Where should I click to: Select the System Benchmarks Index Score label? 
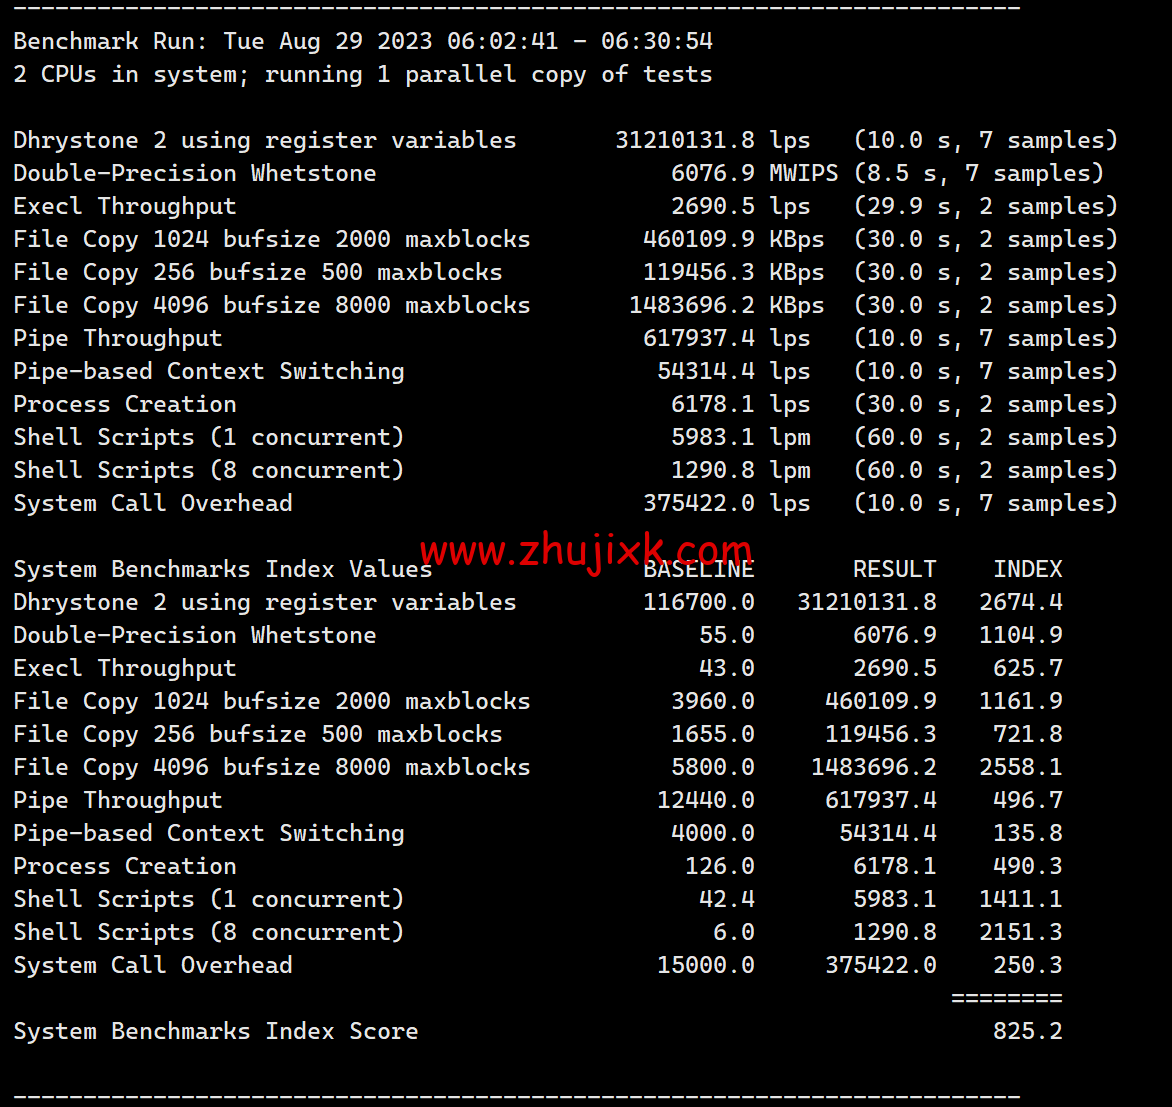tap(215, 1031)
